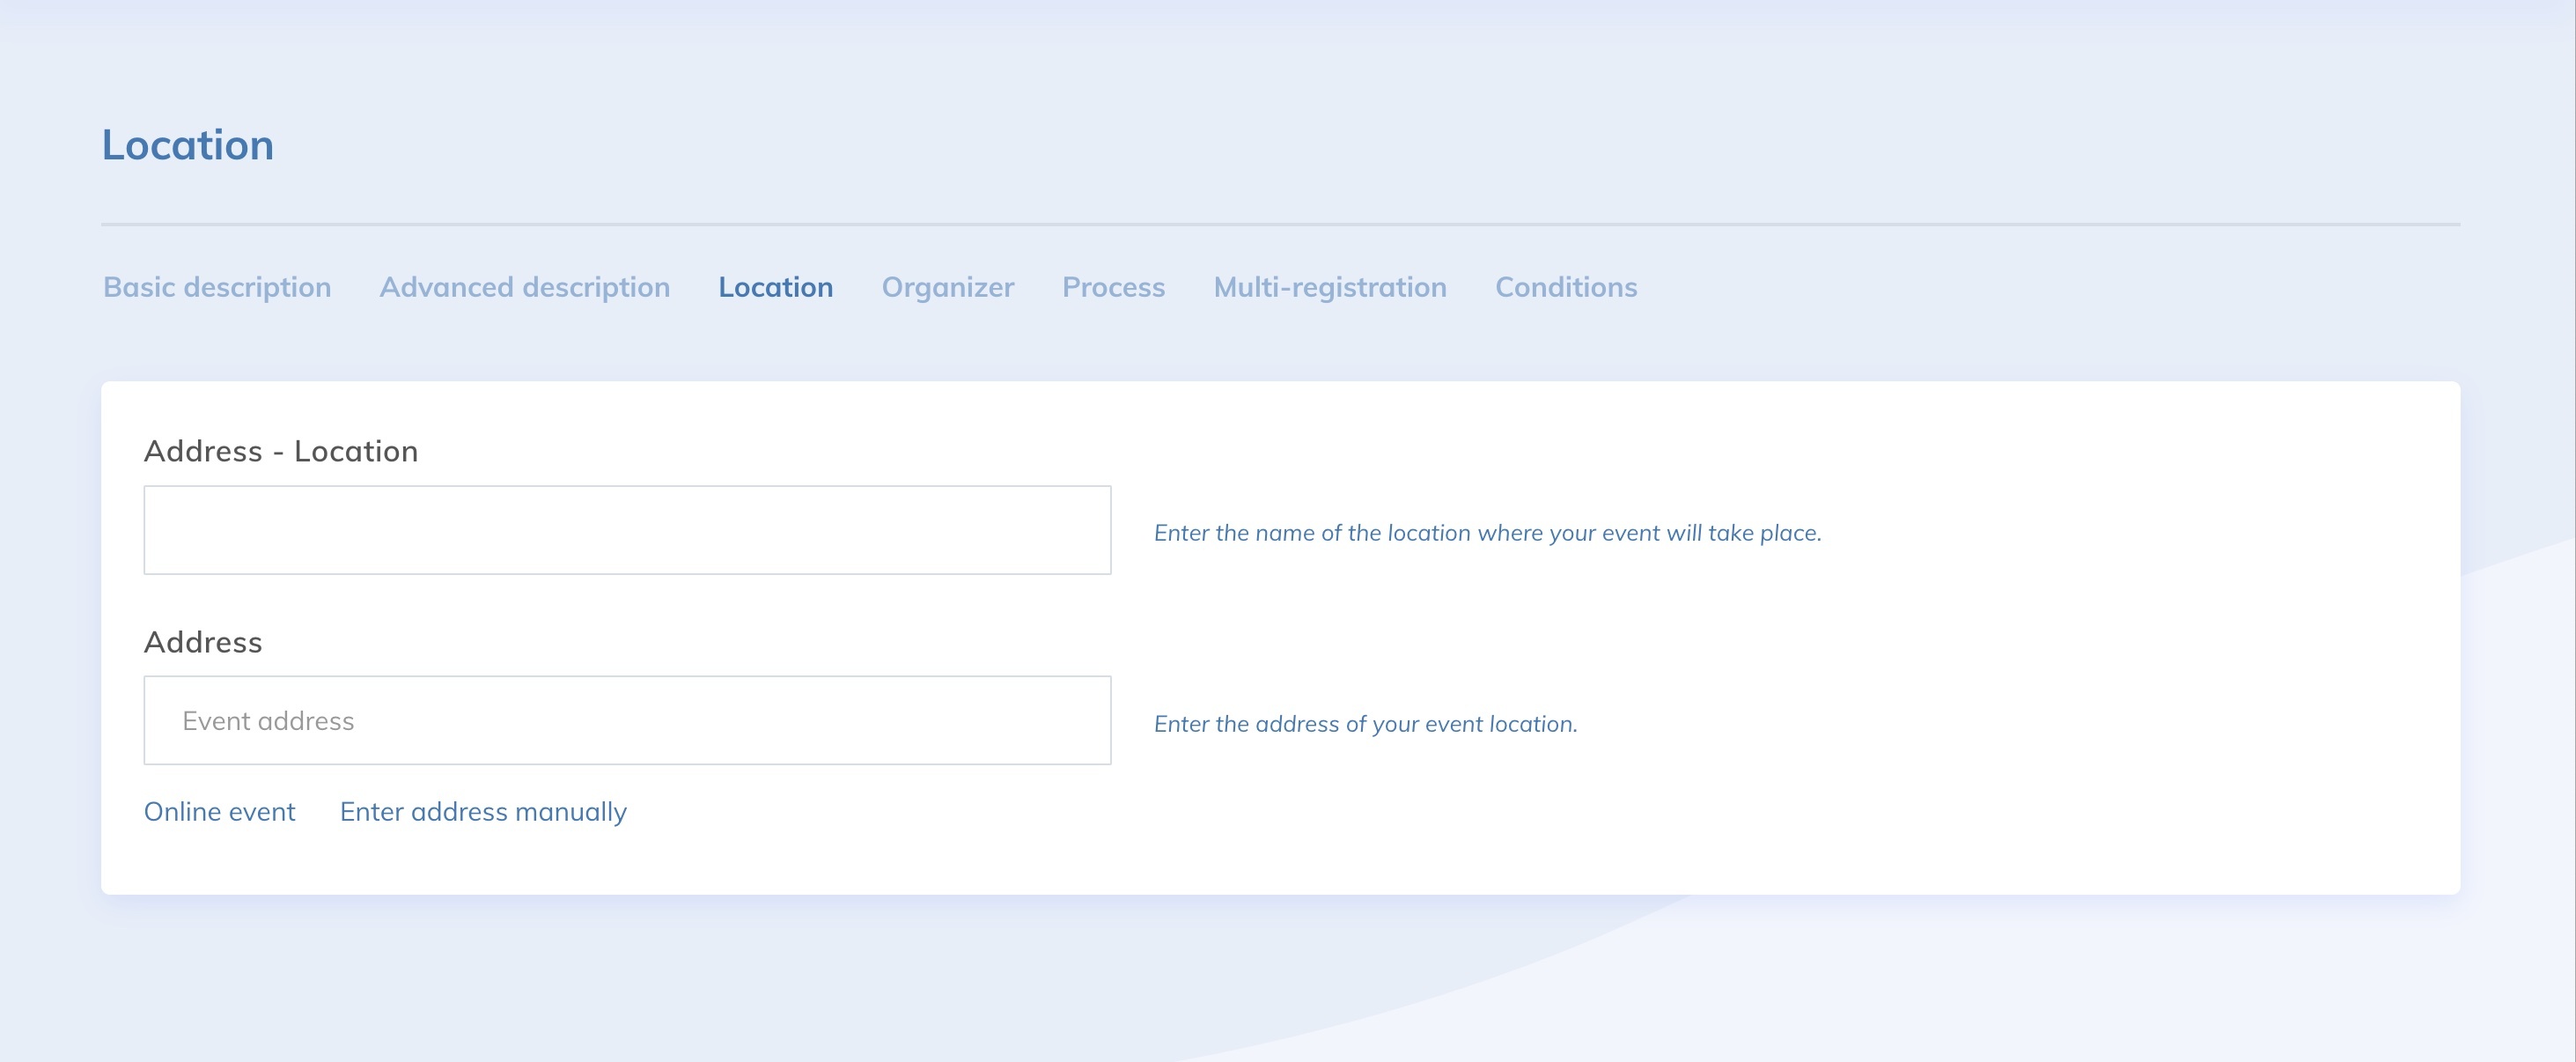Open the Basic description tab
2576x1062 pixels.
217,287
